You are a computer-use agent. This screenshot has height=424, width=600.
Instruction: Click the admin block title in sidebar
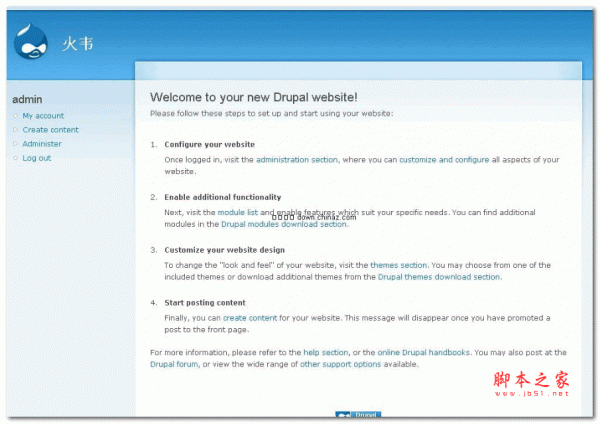point(27,99)
